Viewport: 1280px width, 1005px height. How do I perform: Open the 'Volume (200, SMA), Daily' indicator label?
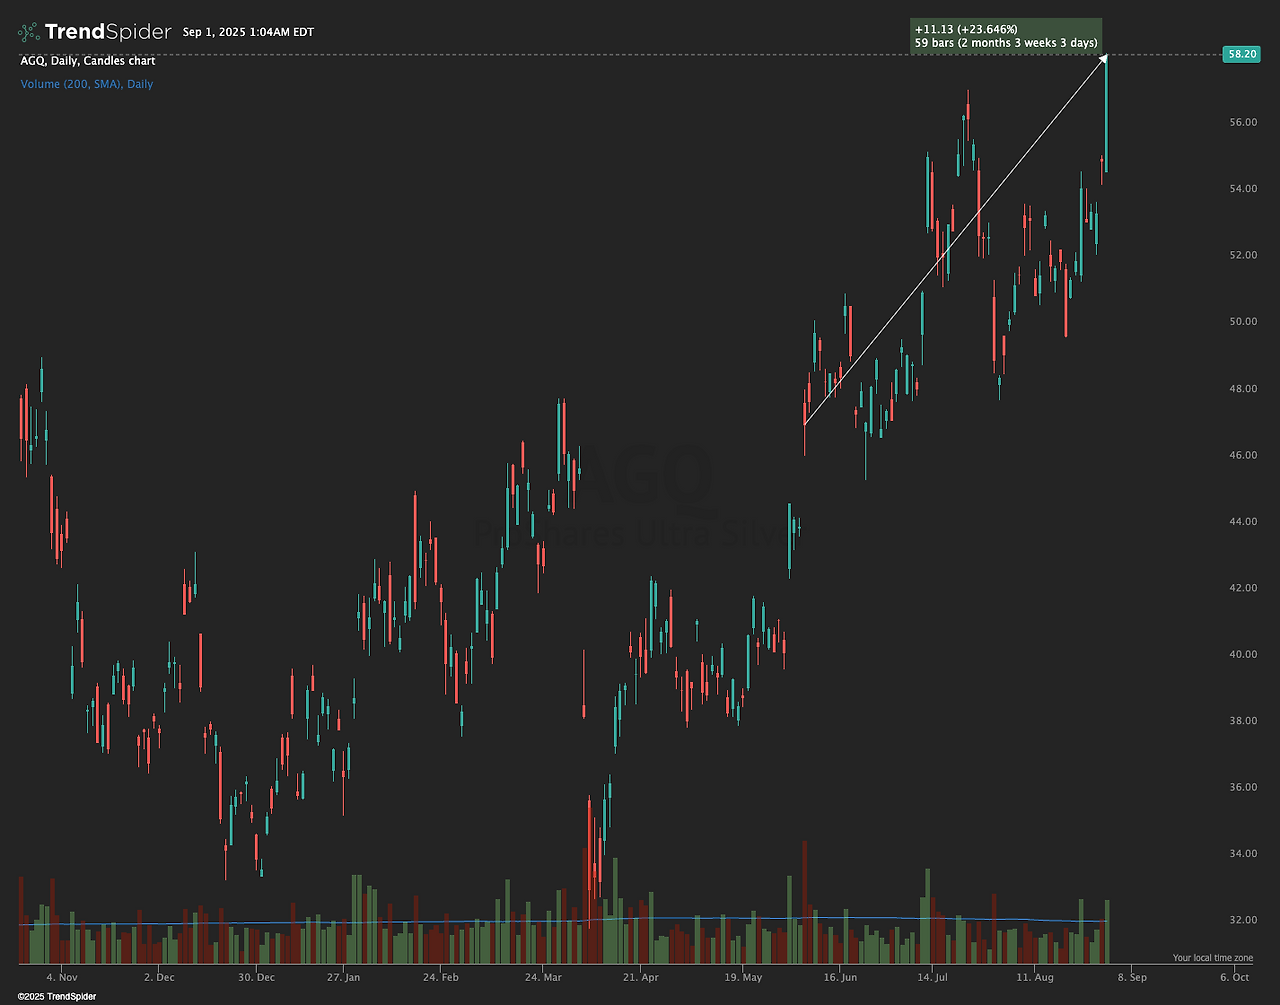pyautogui.click(x=87, y=84)
